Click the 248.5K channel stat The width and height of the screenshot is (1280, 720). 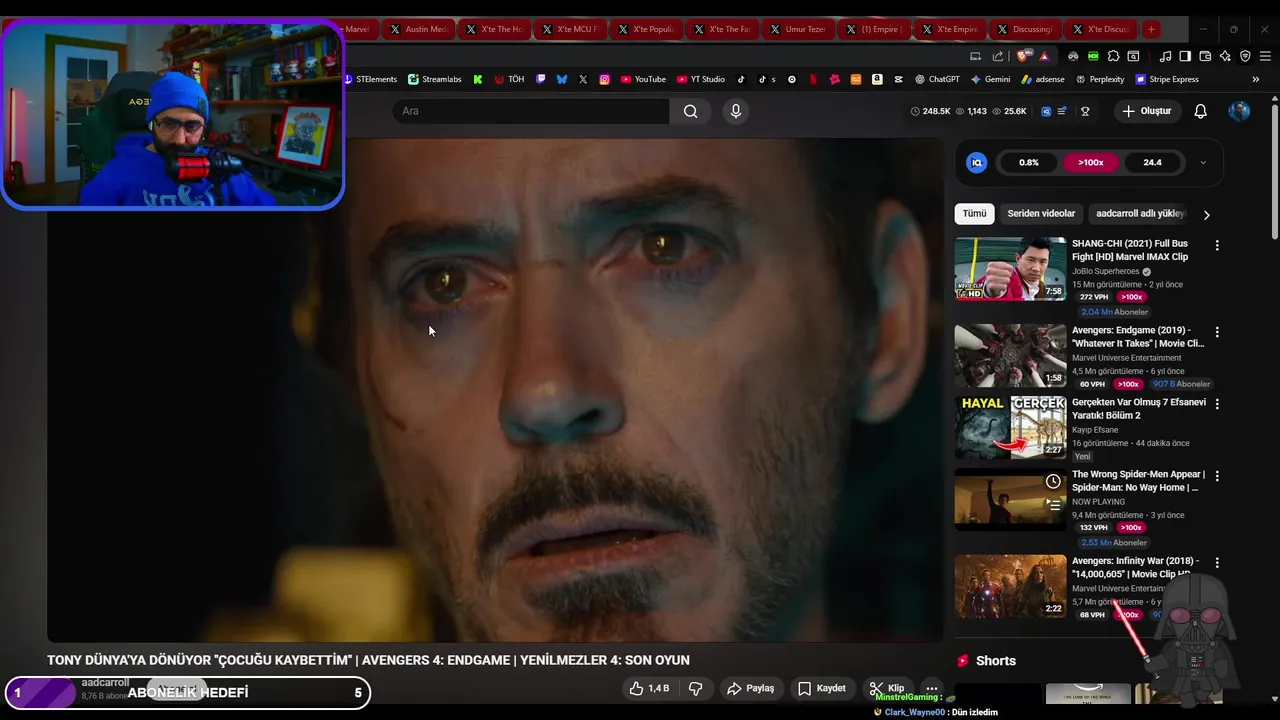pyautogui.click(x=930, y=111)
